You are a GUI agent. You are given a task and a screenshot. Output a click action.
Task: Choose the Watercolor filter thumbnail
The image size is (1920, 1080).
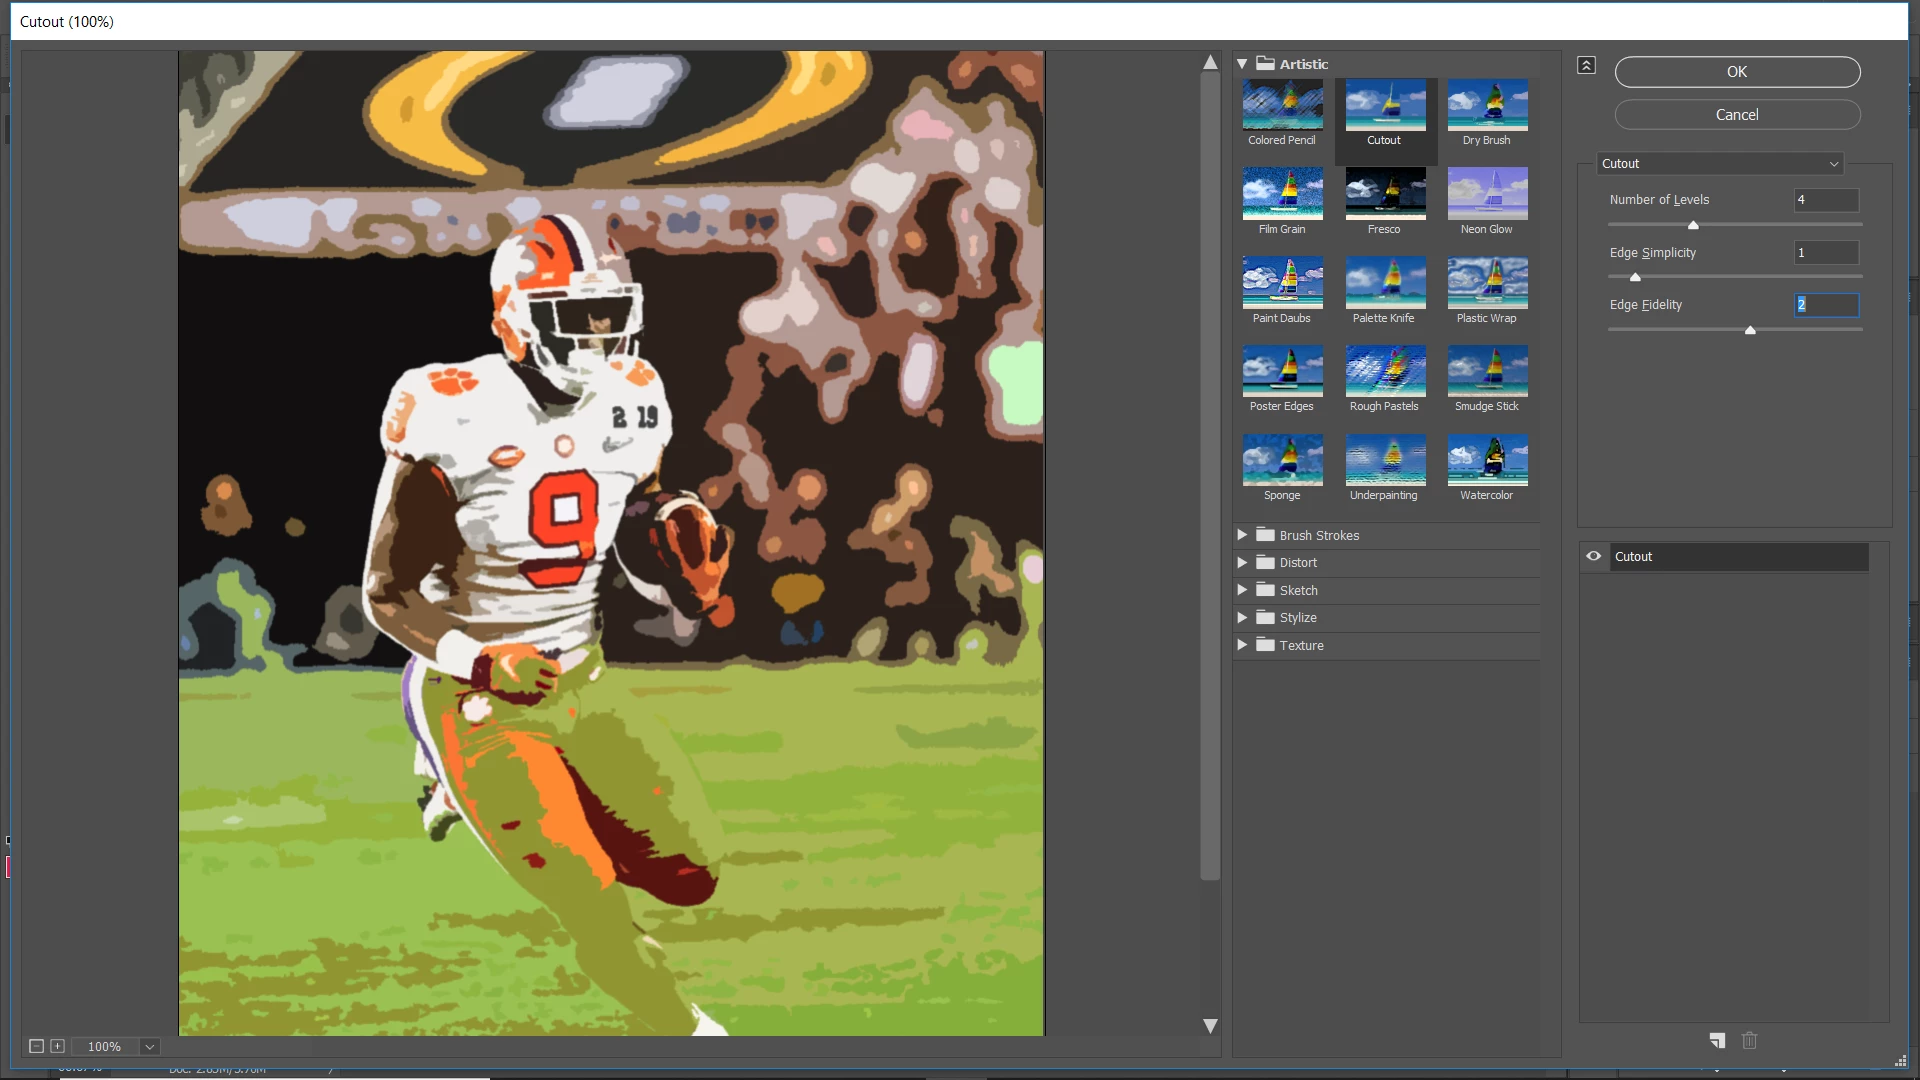(1486, 461)
